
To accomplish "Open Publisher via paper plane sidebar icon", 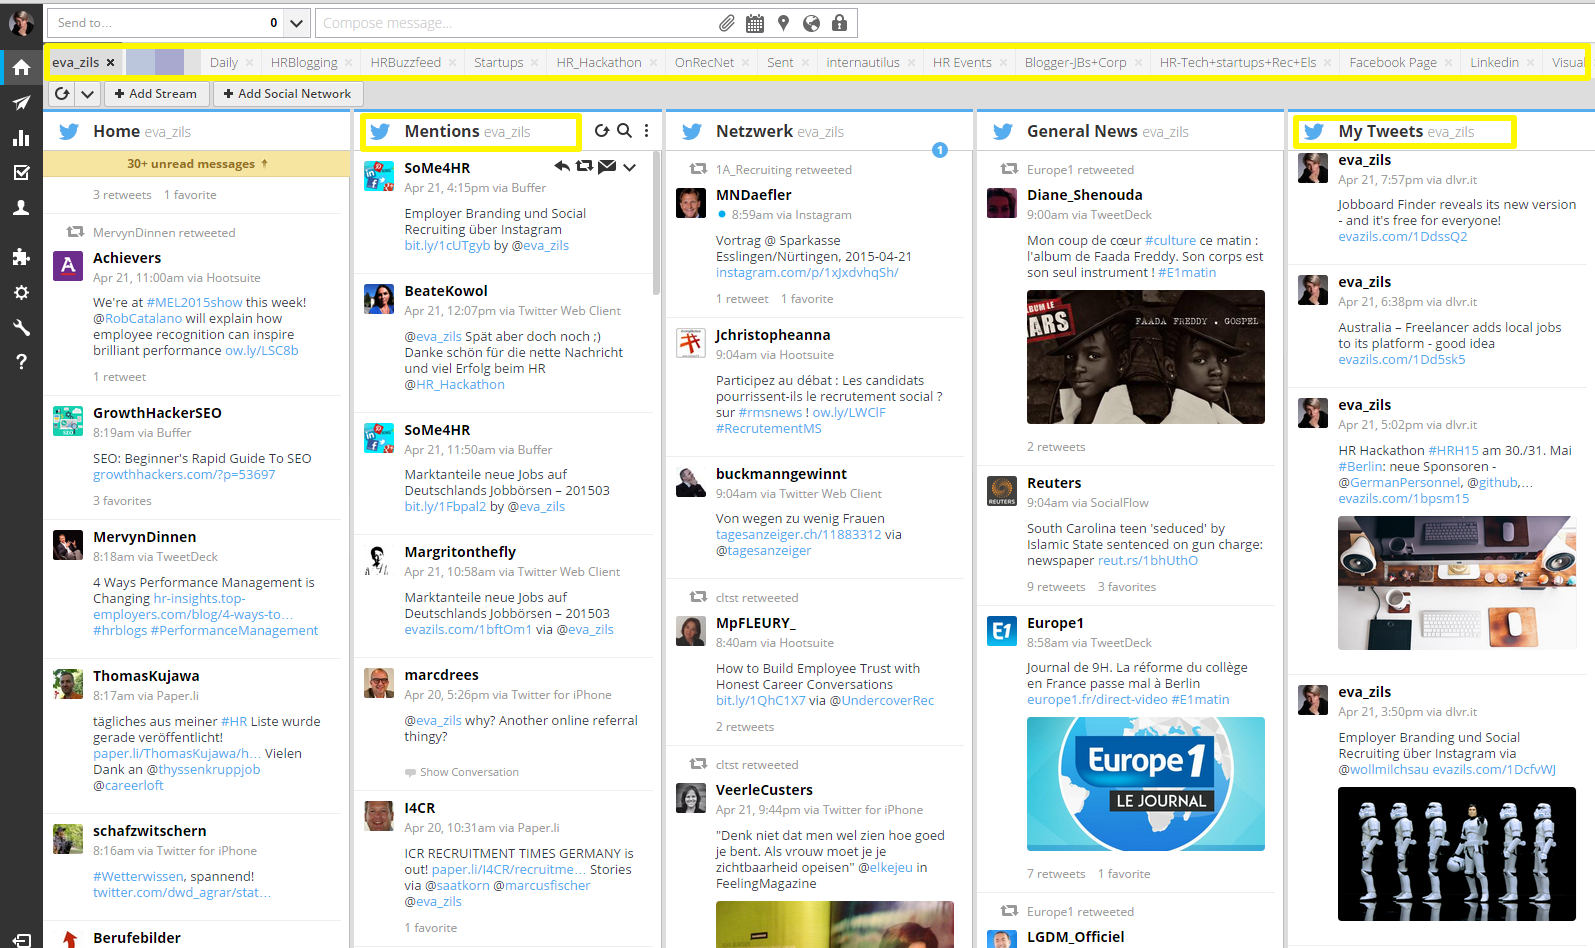I will click(x=21, y=103).
